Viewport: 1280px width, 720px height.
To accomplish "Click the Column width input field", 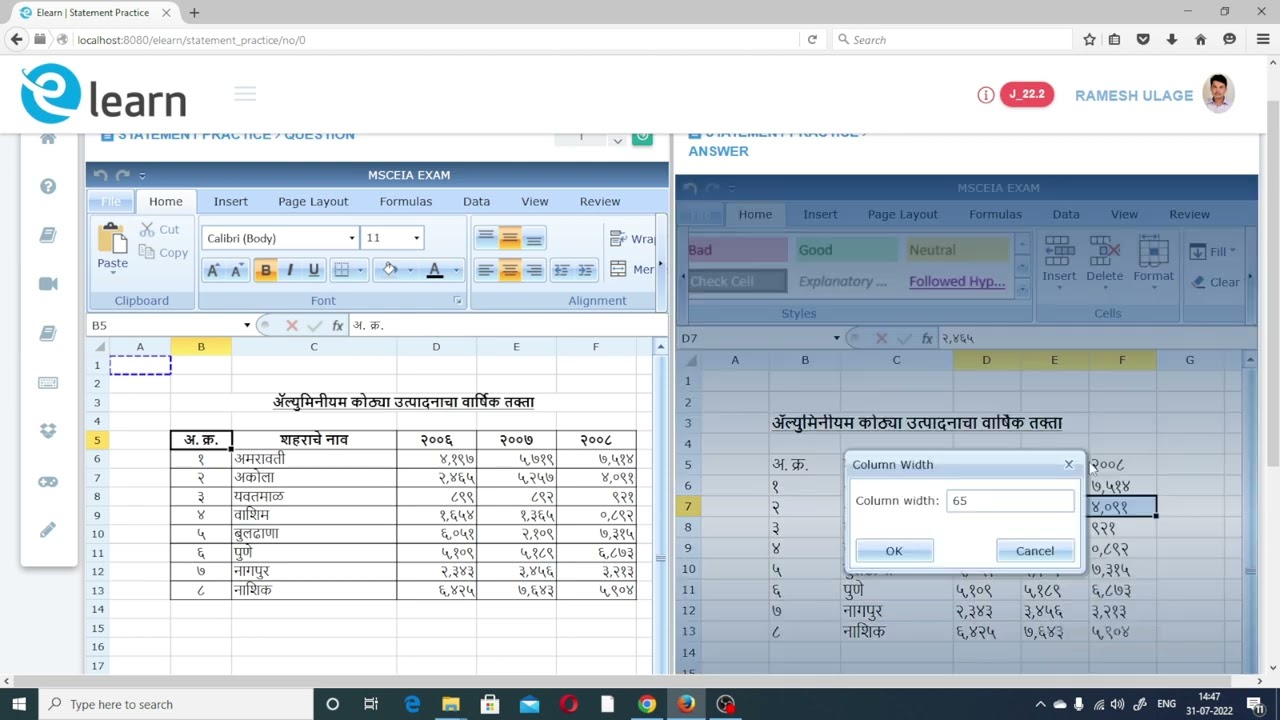I will coord(1010,500).
